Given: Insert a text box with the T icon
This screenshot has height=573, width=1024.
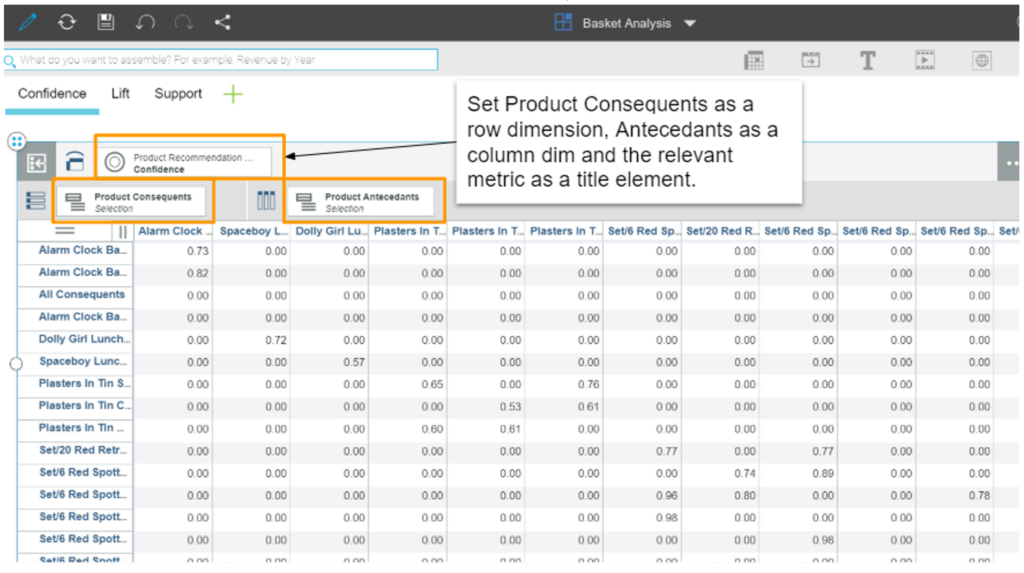Looking at the screenshot, I should point(867,61).
